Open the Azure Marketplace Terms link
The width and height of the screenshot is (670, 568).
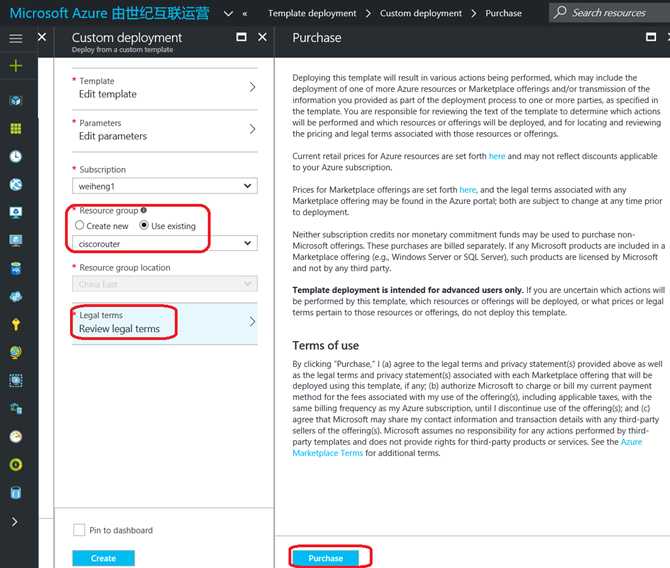(467, 447)
